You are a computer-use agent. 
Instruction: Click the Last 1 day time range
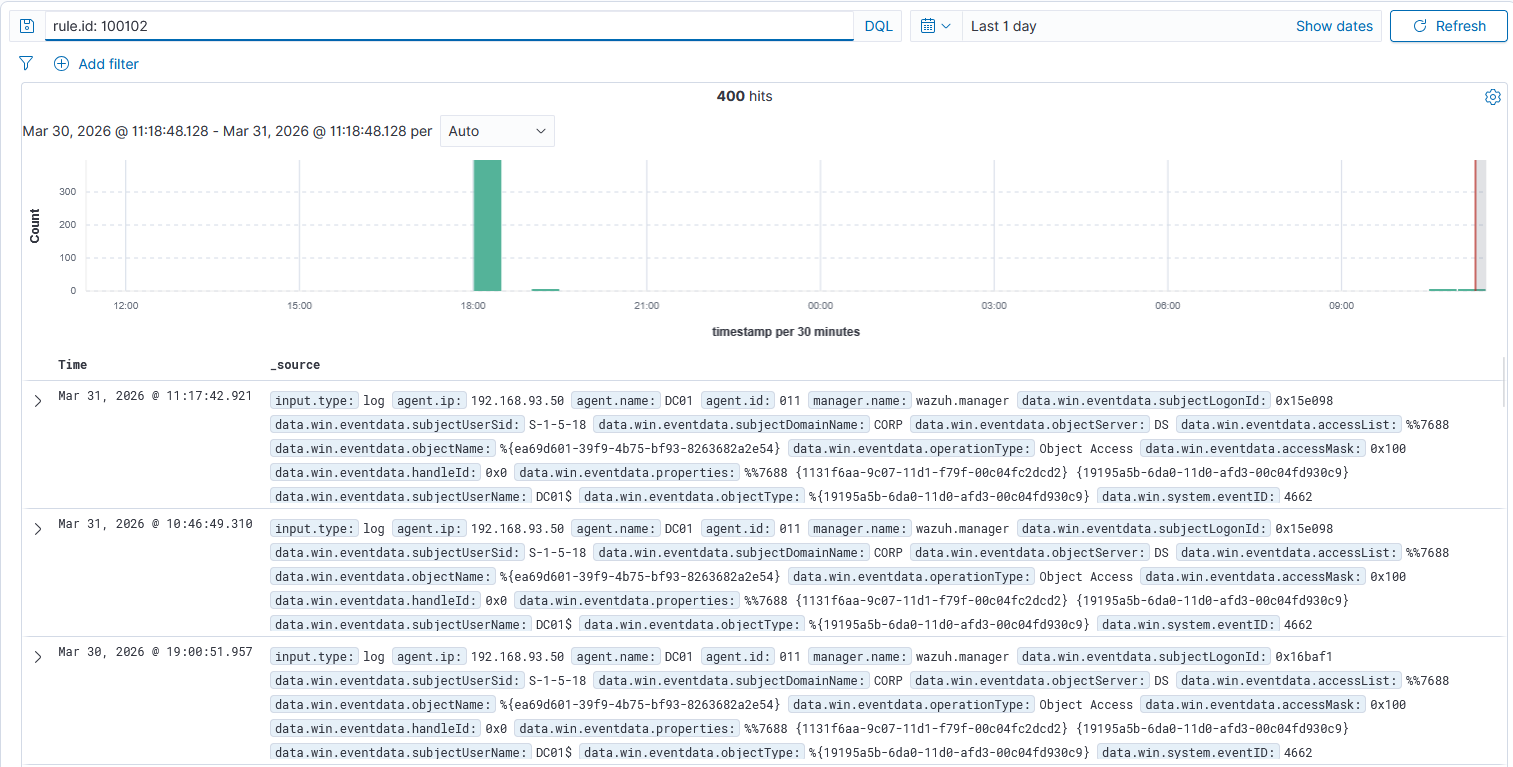(x=1003, y=26)
